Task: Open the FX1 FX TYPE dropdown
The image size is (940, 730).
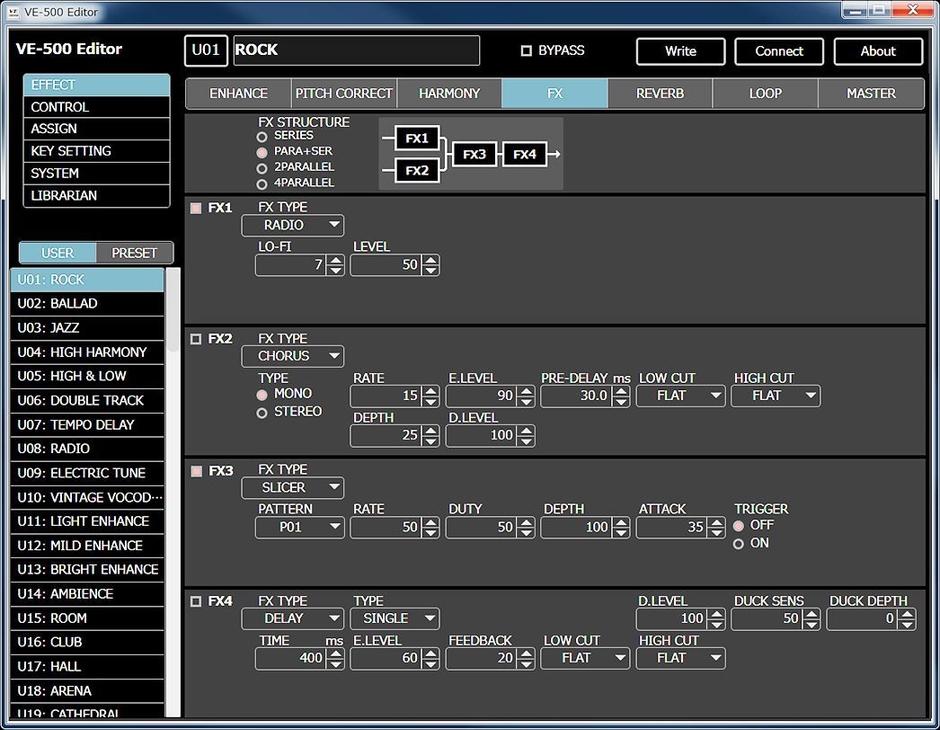Action: [x=292, y=225]
